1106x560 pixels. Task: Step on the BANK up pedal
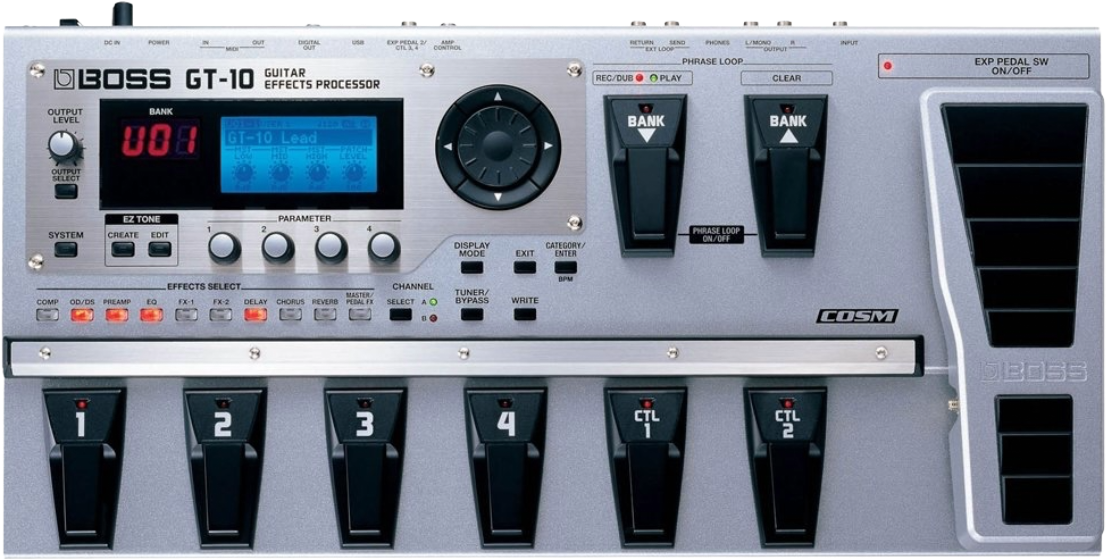tap(786, 175)
